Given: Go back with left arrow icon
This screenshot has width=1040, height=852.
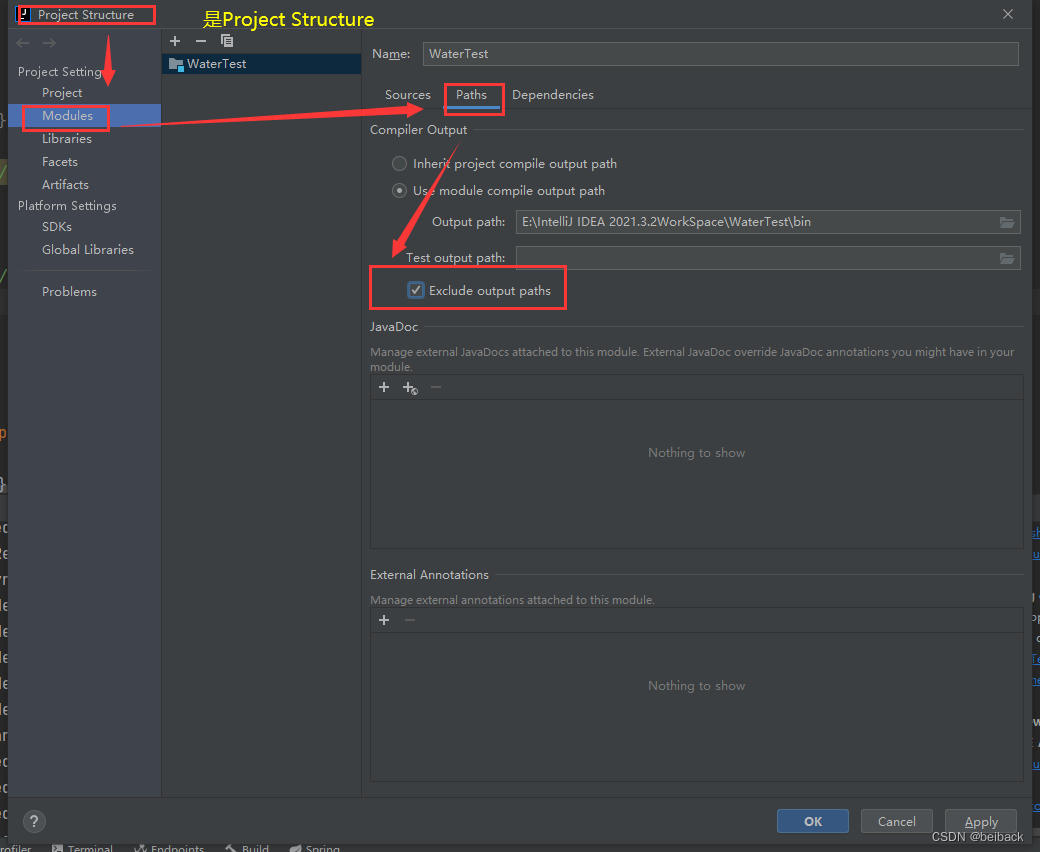Looking at the screenshot, I should [x=23, y=43].
